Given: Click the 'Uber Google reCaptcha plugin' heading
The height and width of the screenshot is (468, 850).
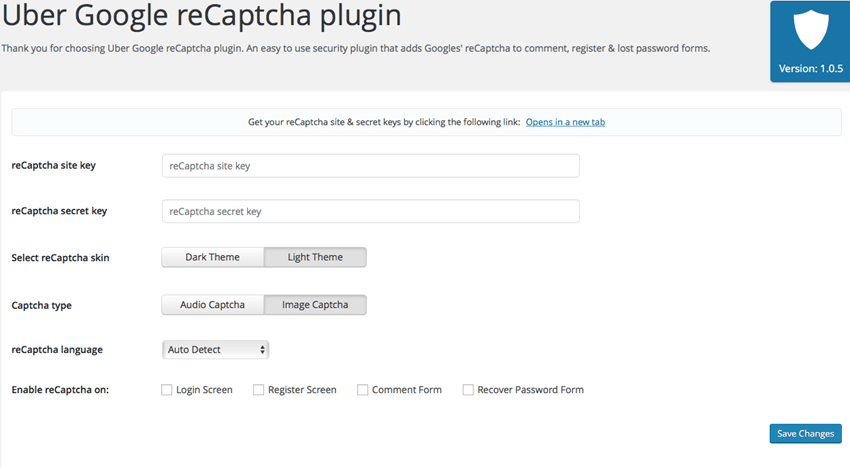Looking at the screenshot, I should pyautogui.click(x=202, y=15).
